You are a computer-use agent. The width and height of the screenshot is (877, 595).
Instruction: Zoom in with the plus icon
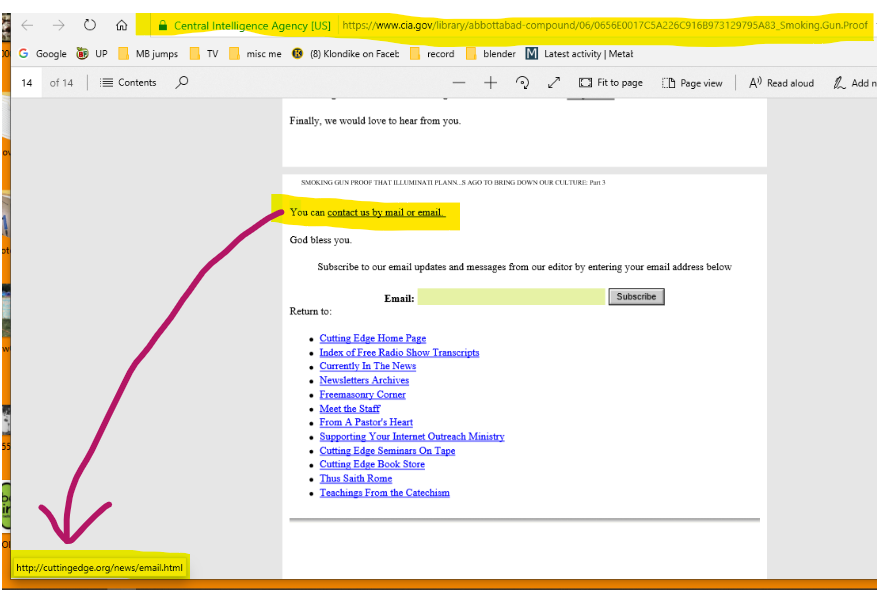490,83
